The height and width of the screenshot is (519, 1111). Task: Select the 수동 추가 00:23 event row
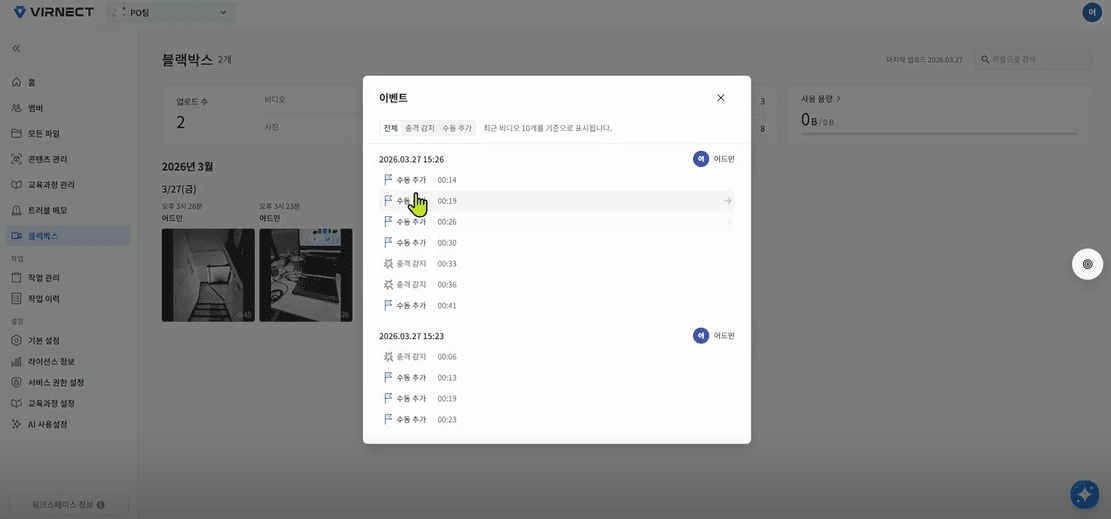[557, 419]
